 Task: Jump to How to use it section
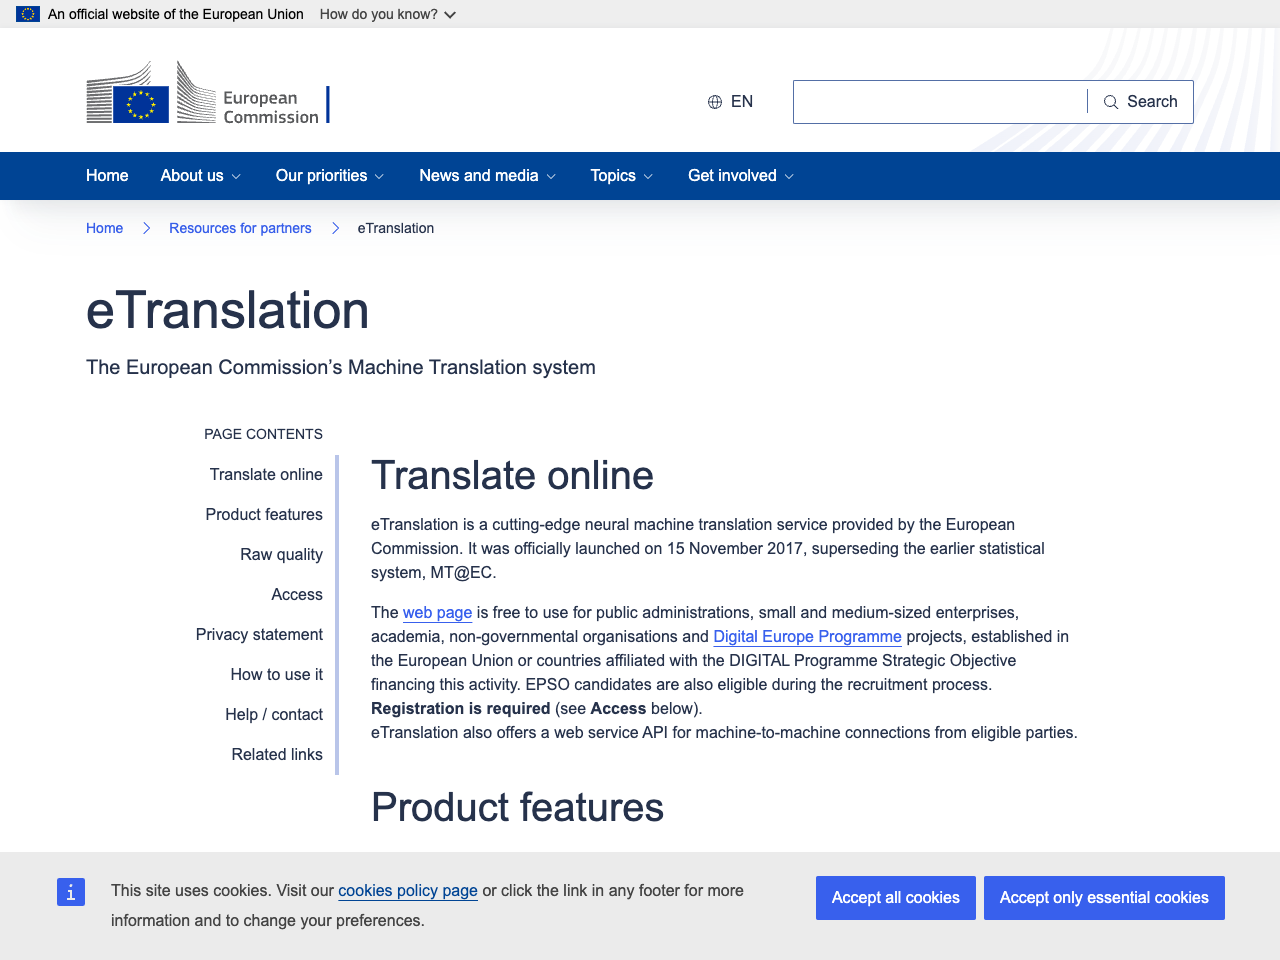[277, 674]
